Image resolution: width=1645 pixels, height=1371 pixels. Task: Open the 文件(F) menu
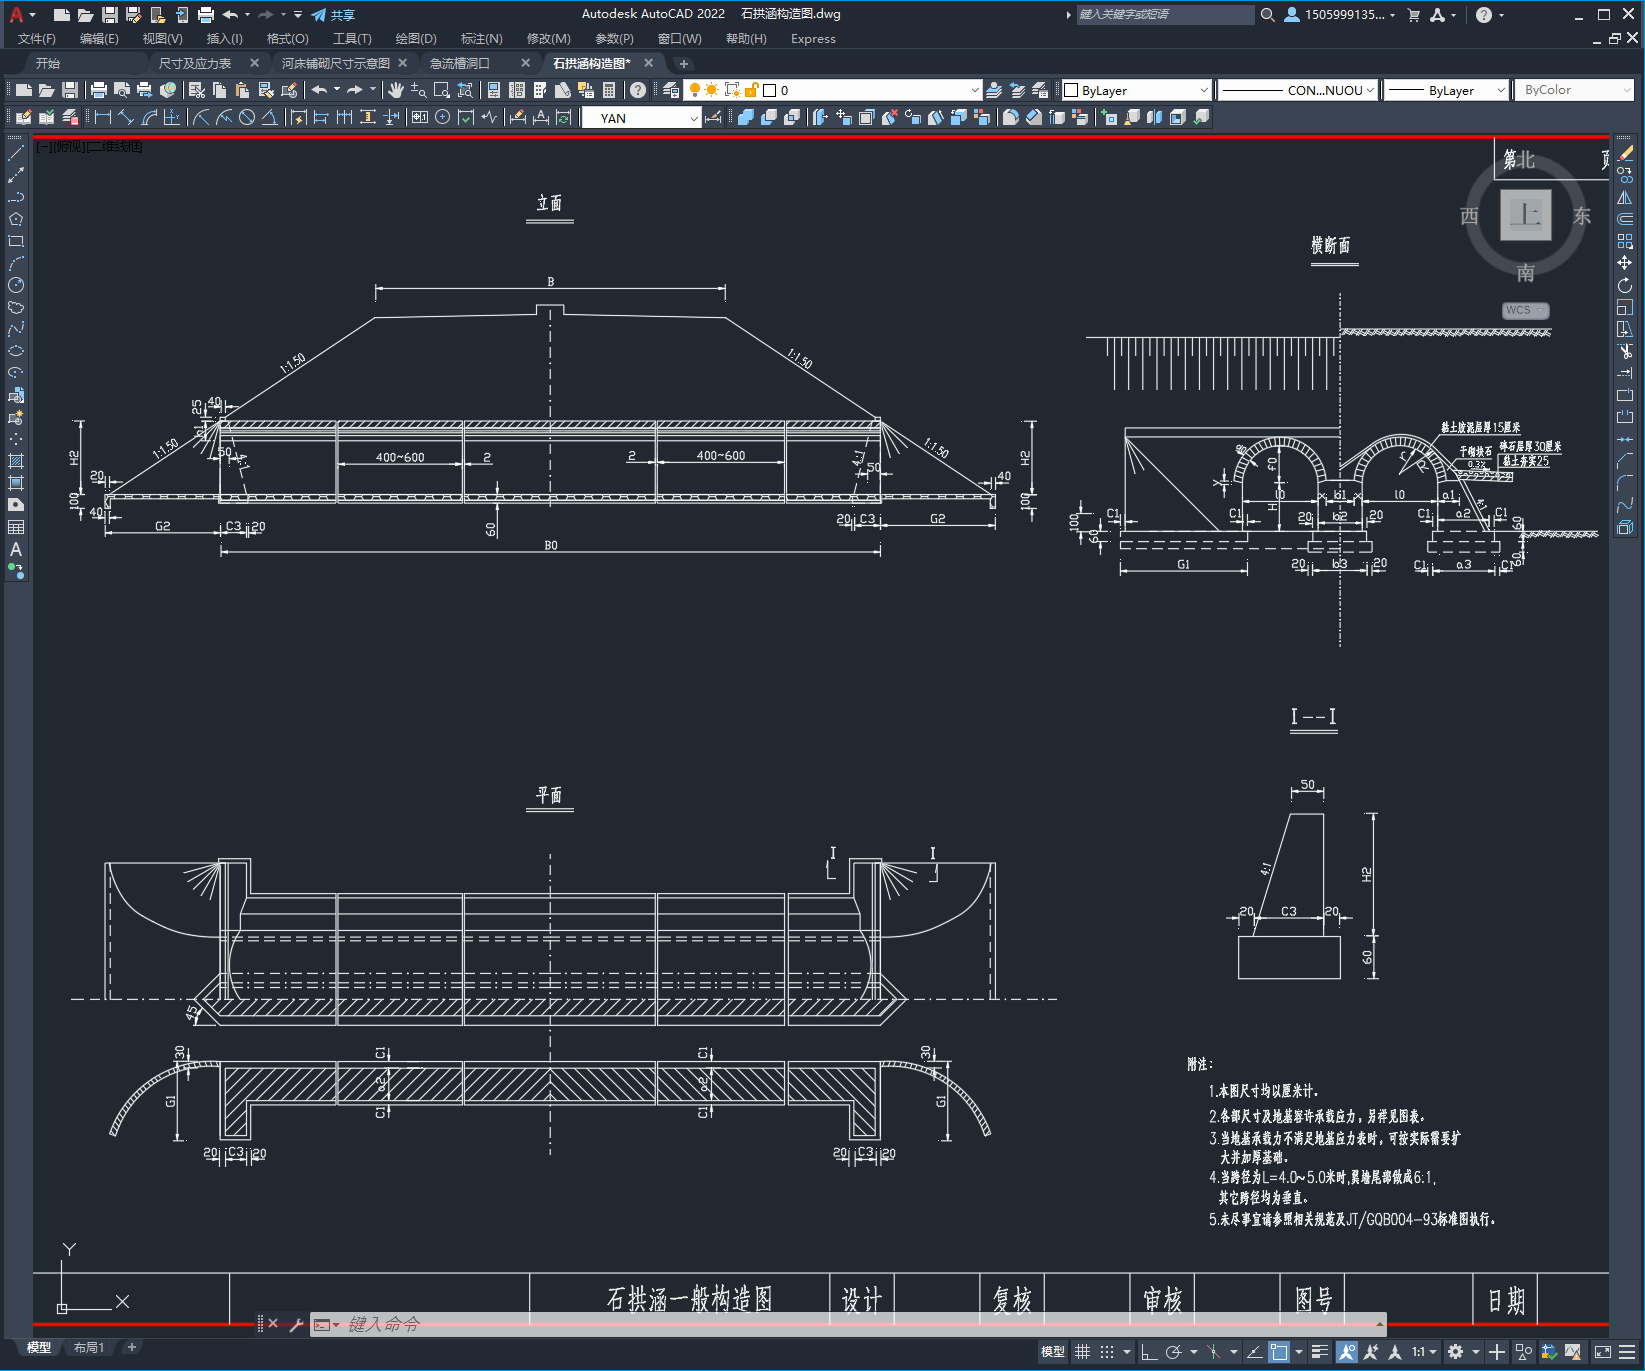click(x=36, y=39)
